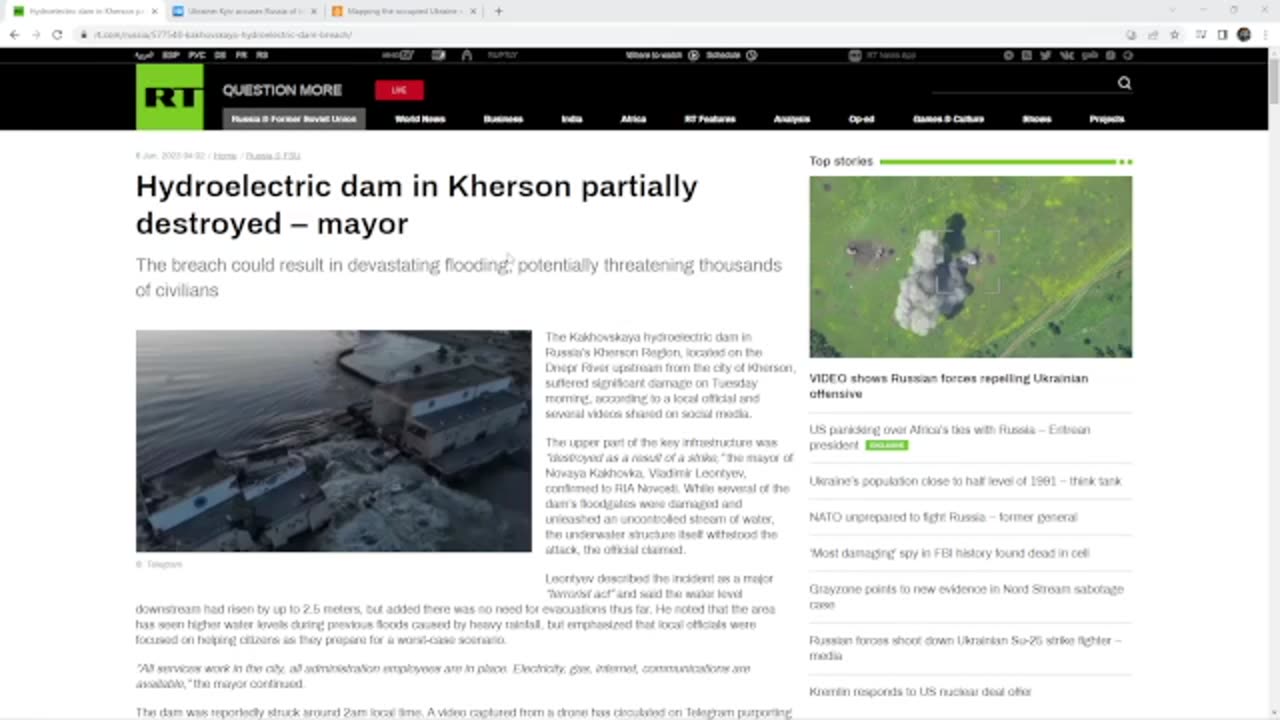Reload the page with refresh icon

tap(57, 34)
